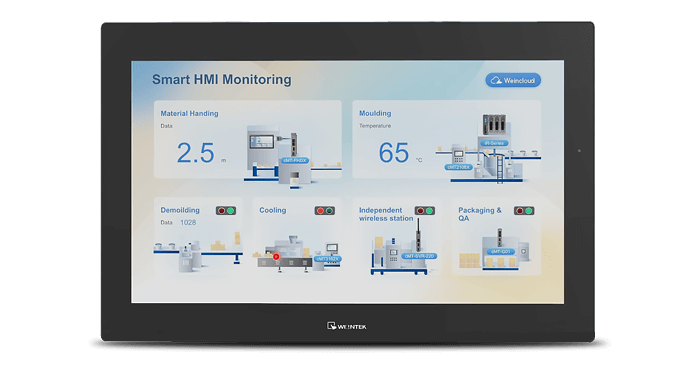Toggle the Cooling red-green status indicator
Image resolution: width=700 pixels, height=375 pixels.
pos(325,210)
